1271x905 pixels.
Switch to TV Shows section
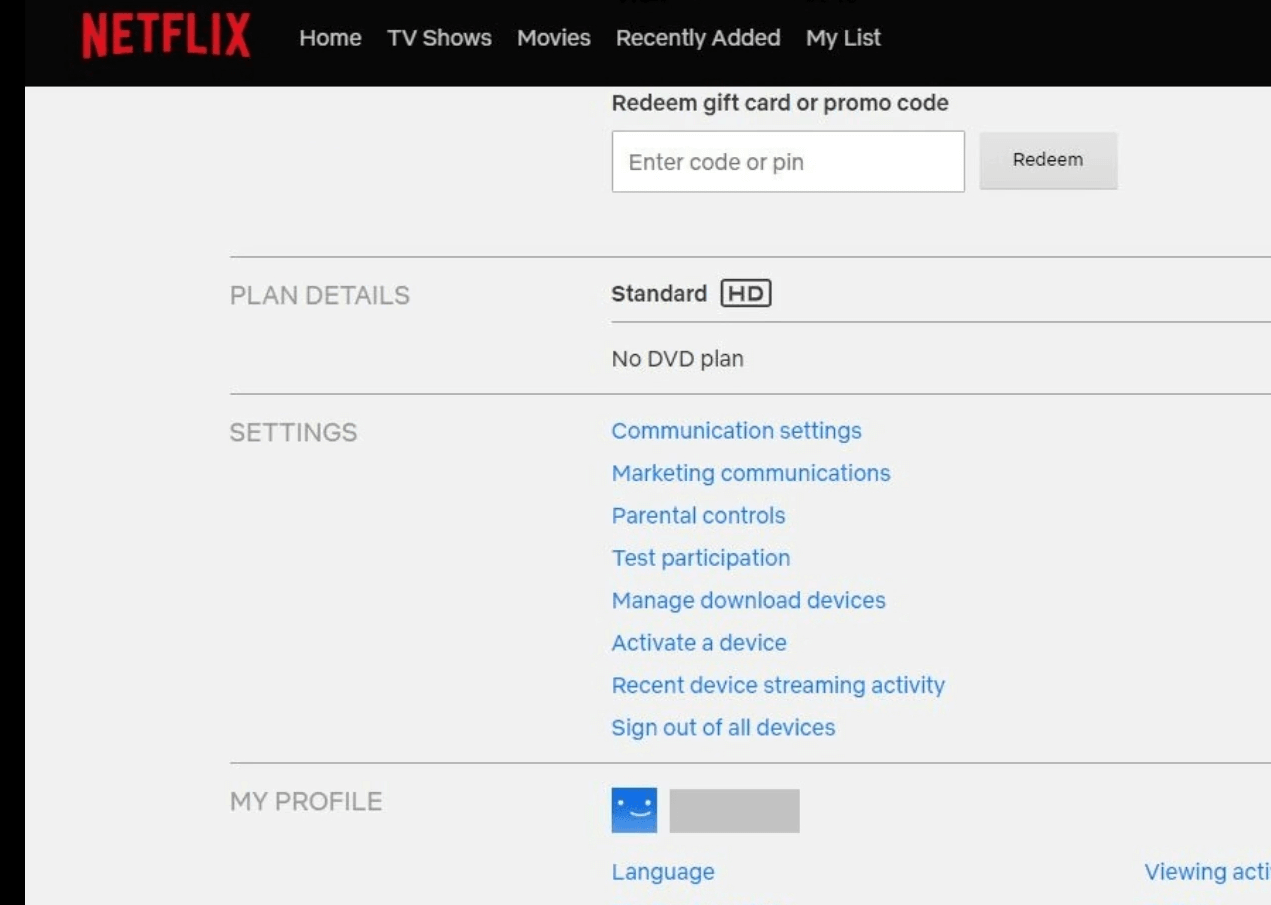[440, 38]
